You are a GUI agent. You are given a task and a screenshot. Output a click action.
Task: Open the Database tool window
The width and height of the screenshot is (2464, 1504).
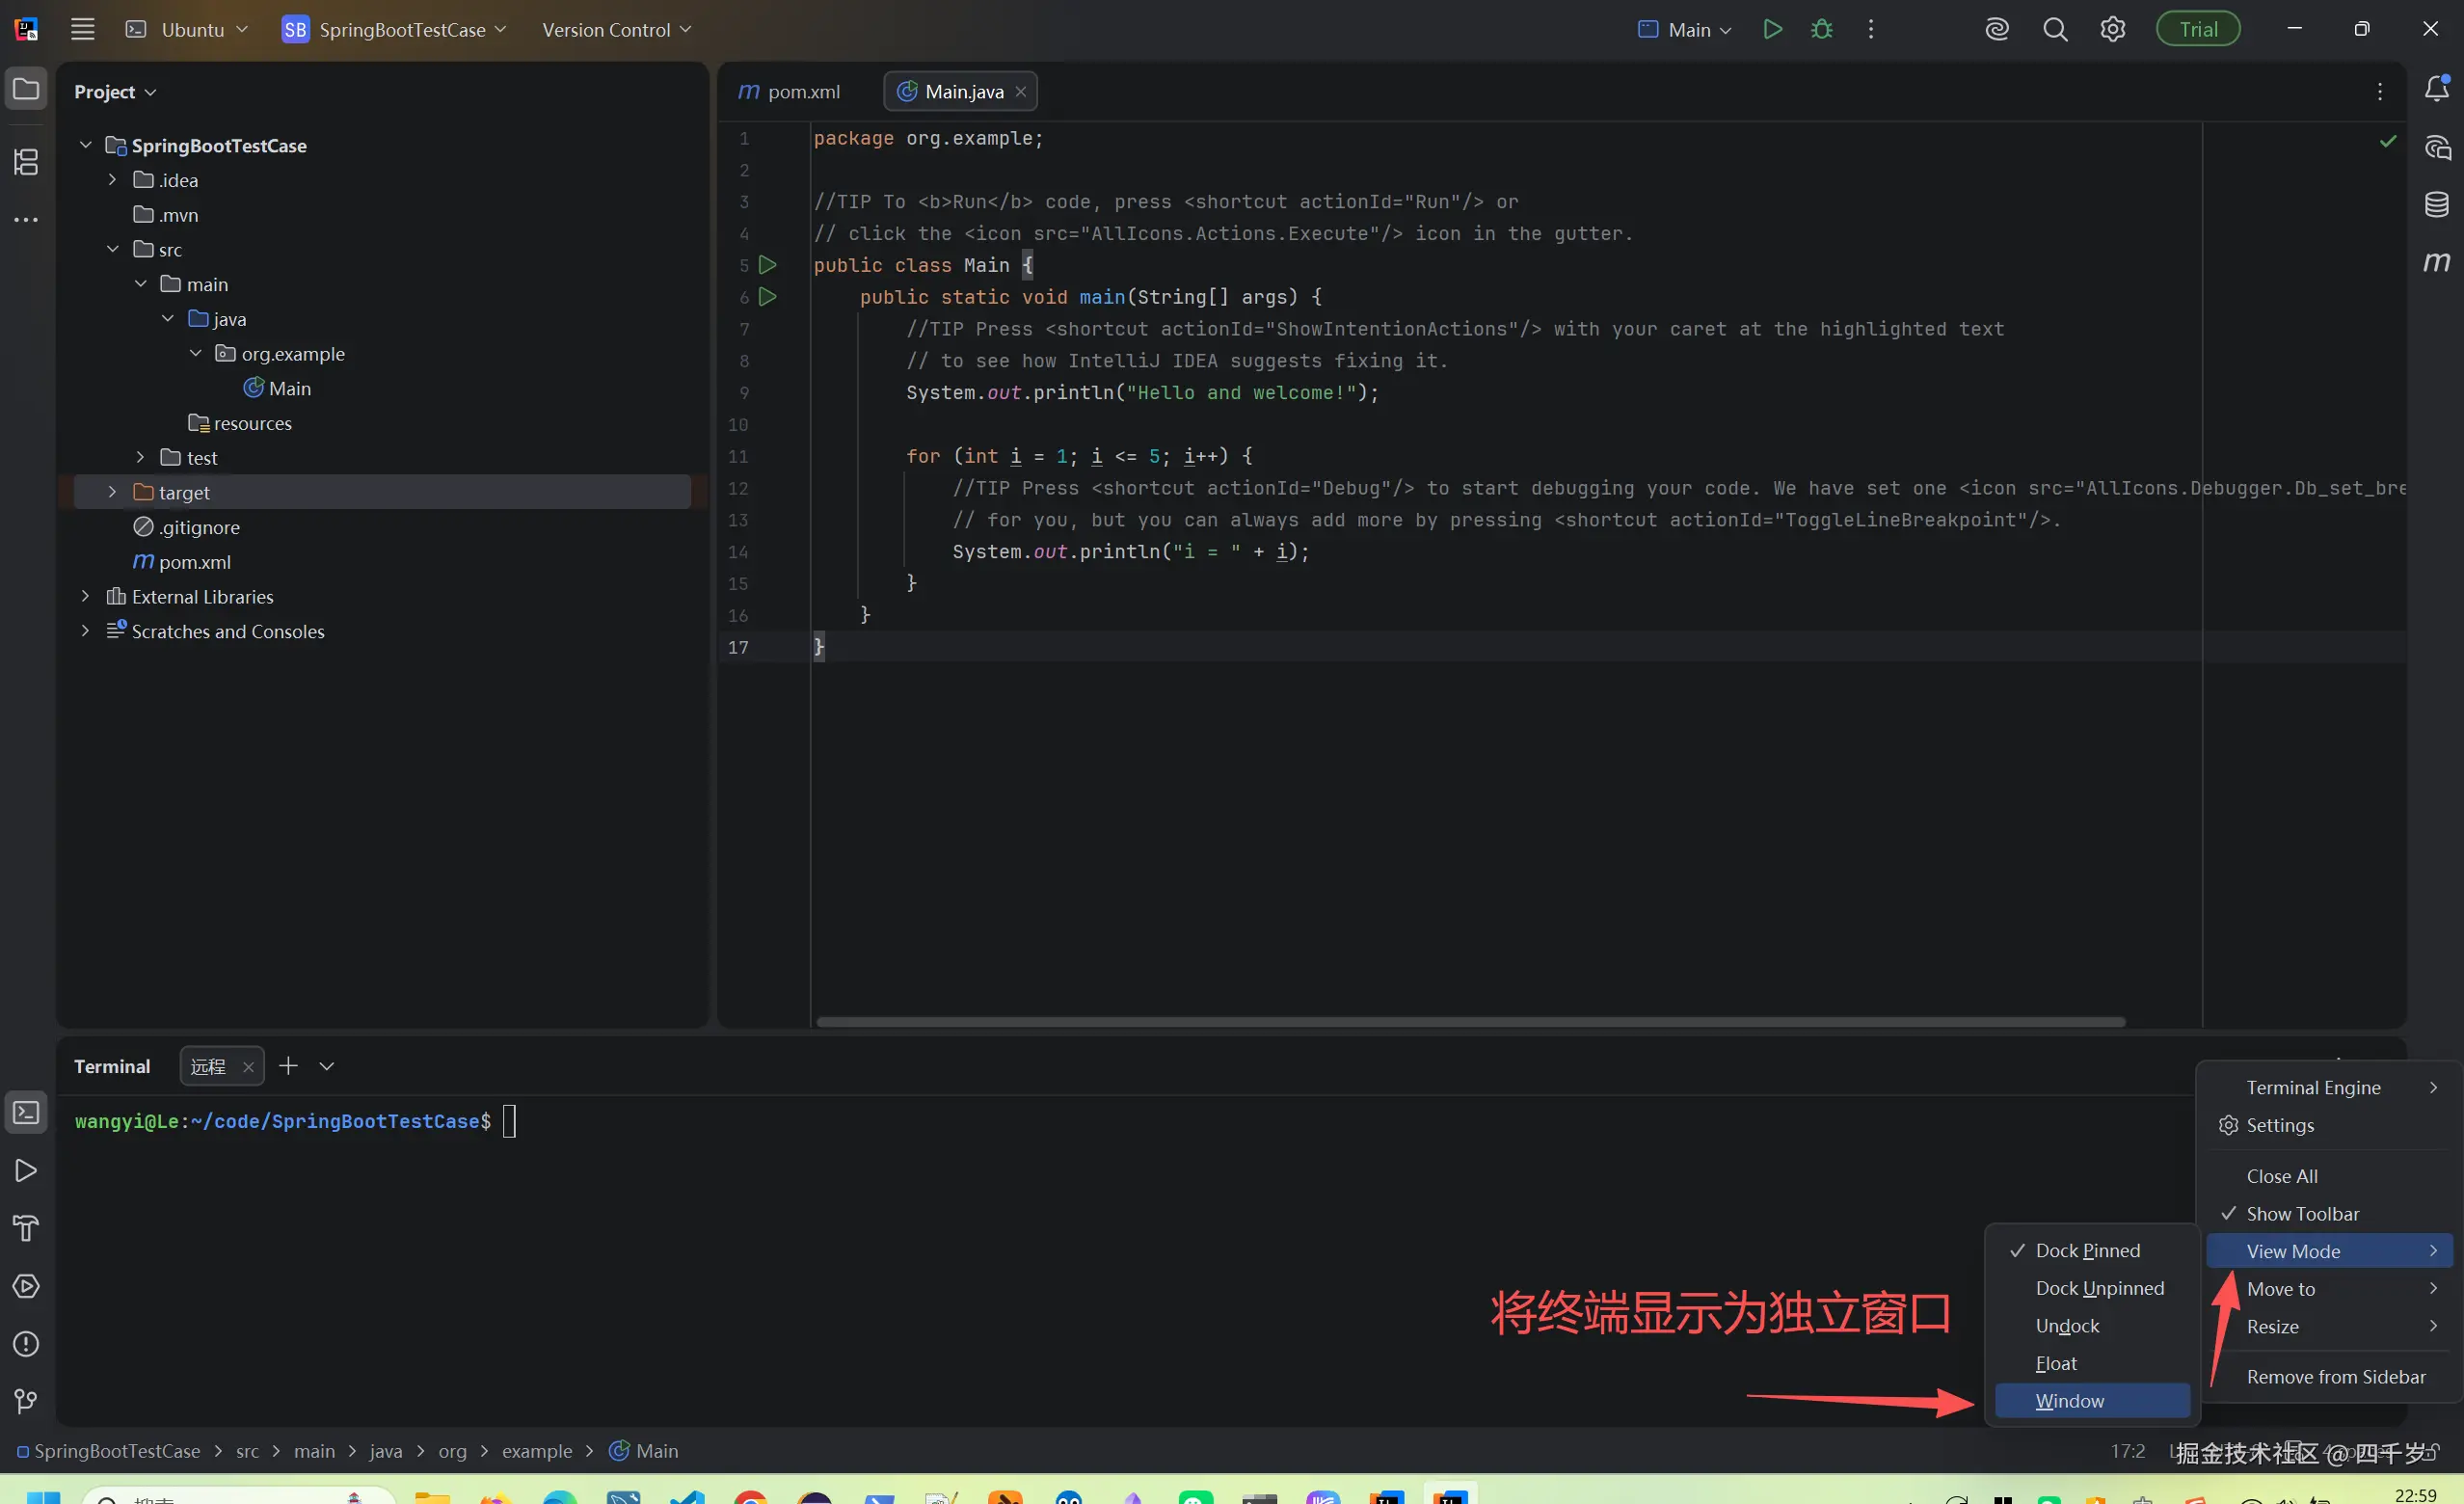(x=2436, y=204)
